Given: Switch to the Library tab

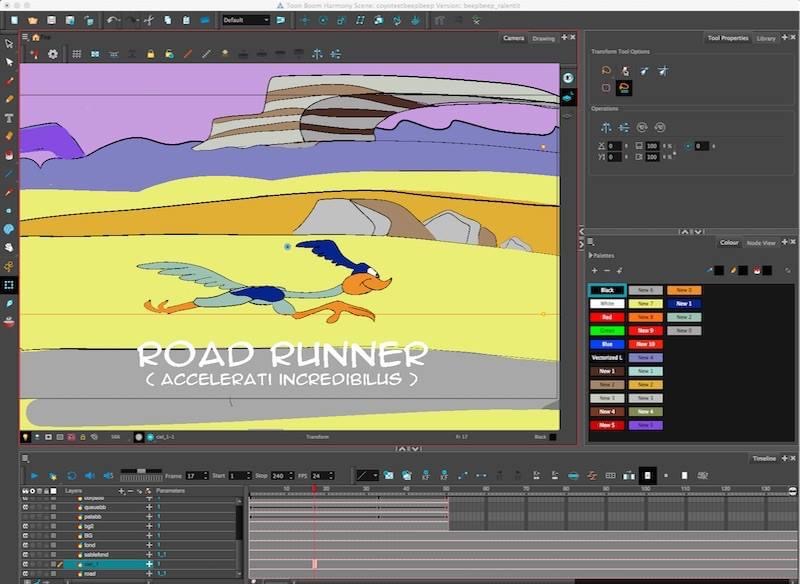Looking at the screenshot, I should (x=766, y=38).
